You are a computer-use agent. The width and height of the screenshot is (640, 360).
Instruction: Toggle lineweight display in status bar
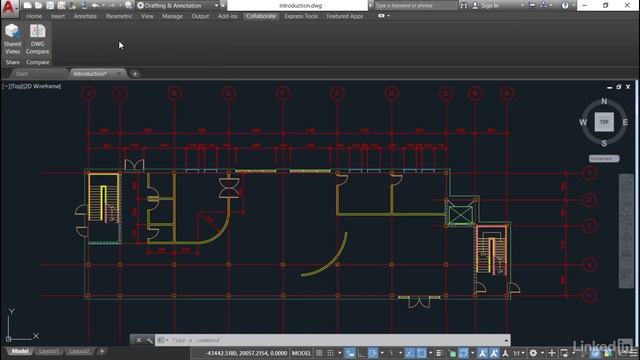(439, 353)
